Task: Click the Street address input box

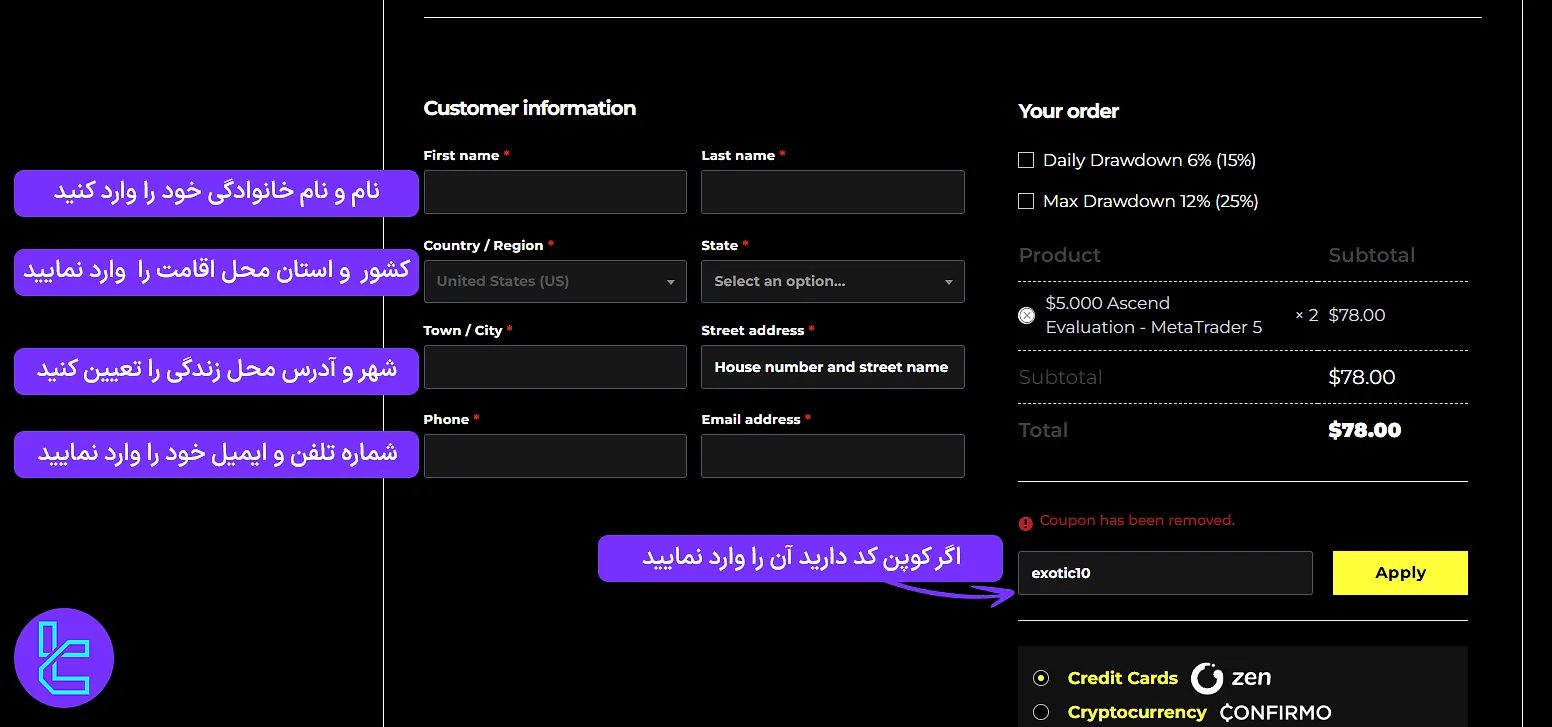Action: click(x=832, y=366)
